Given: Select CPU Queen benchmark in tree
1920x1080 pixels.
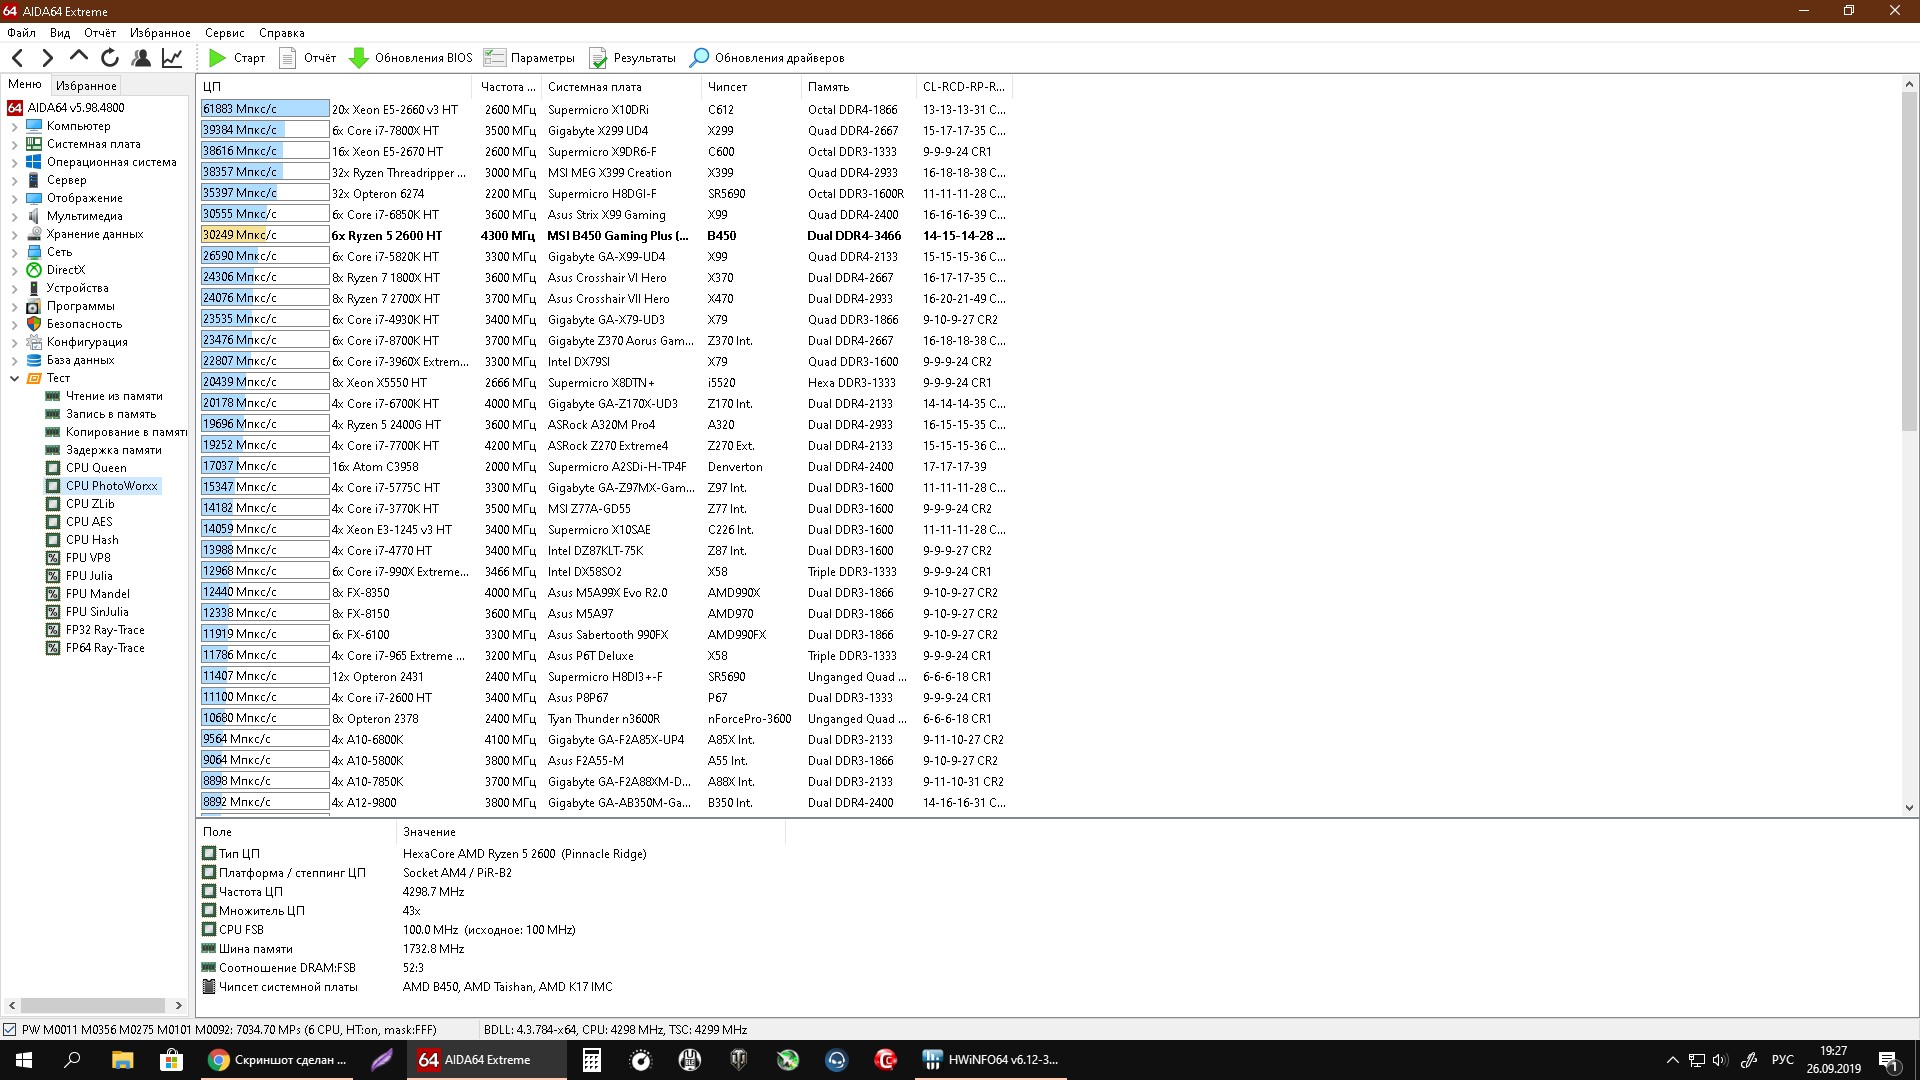Looking at the screenshot, I should coord(96,468).
